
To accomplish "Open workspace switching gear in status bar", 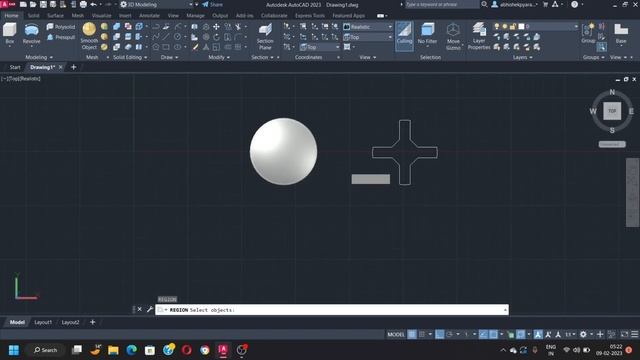I will pos(583,334).
